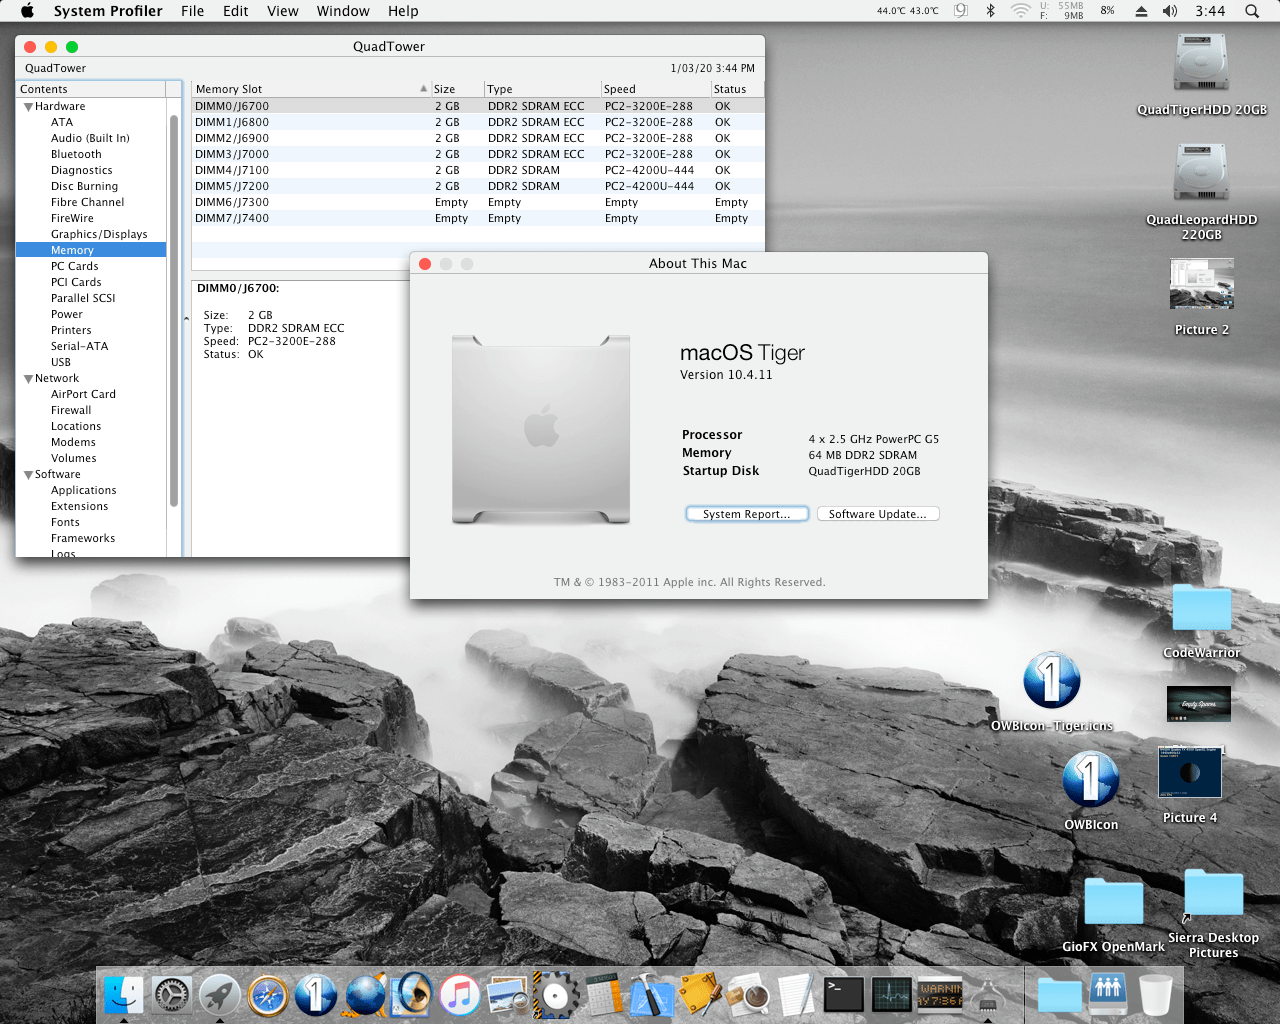Click the Trash icon in dock
The width and height of the screenshot is (1280, 1024).
[1155, 996]
